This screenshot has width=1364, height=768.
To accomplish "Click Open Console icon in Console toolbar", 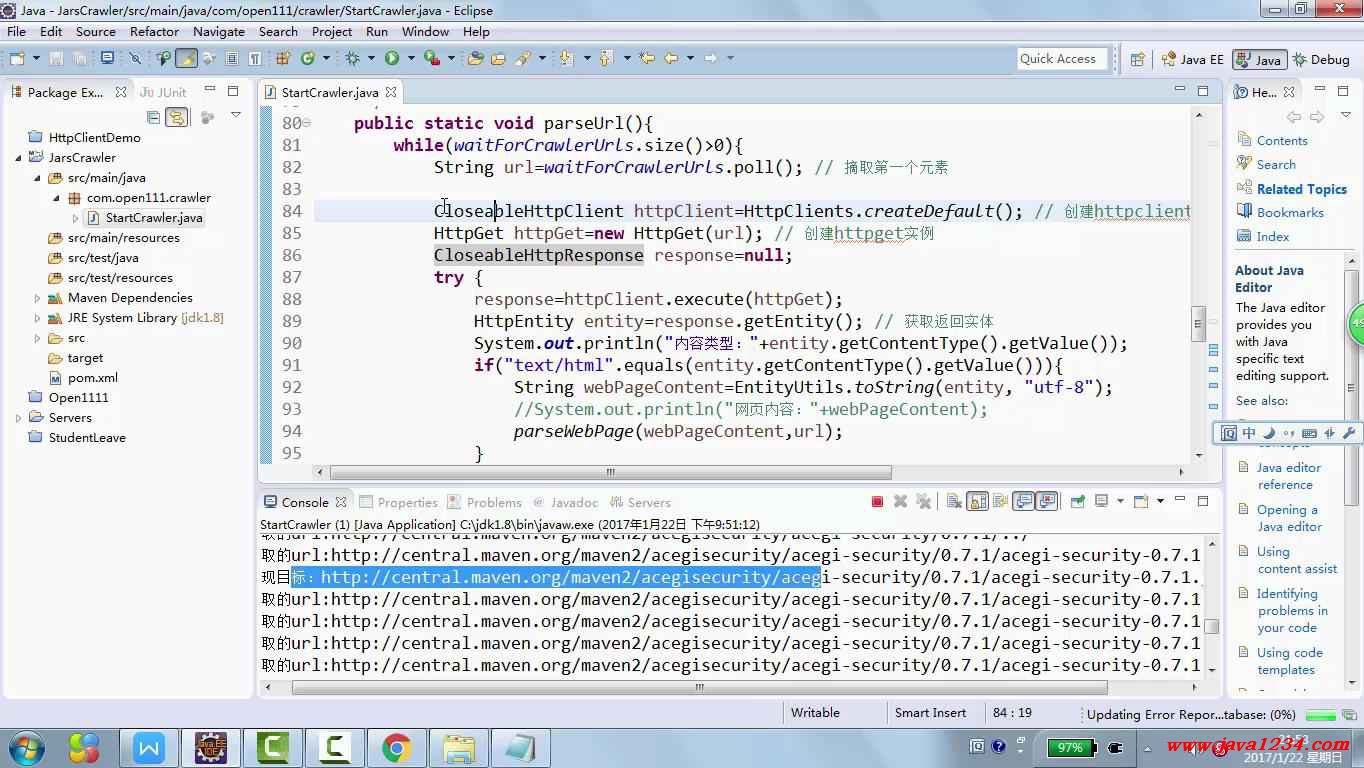I will (1140, 501).
